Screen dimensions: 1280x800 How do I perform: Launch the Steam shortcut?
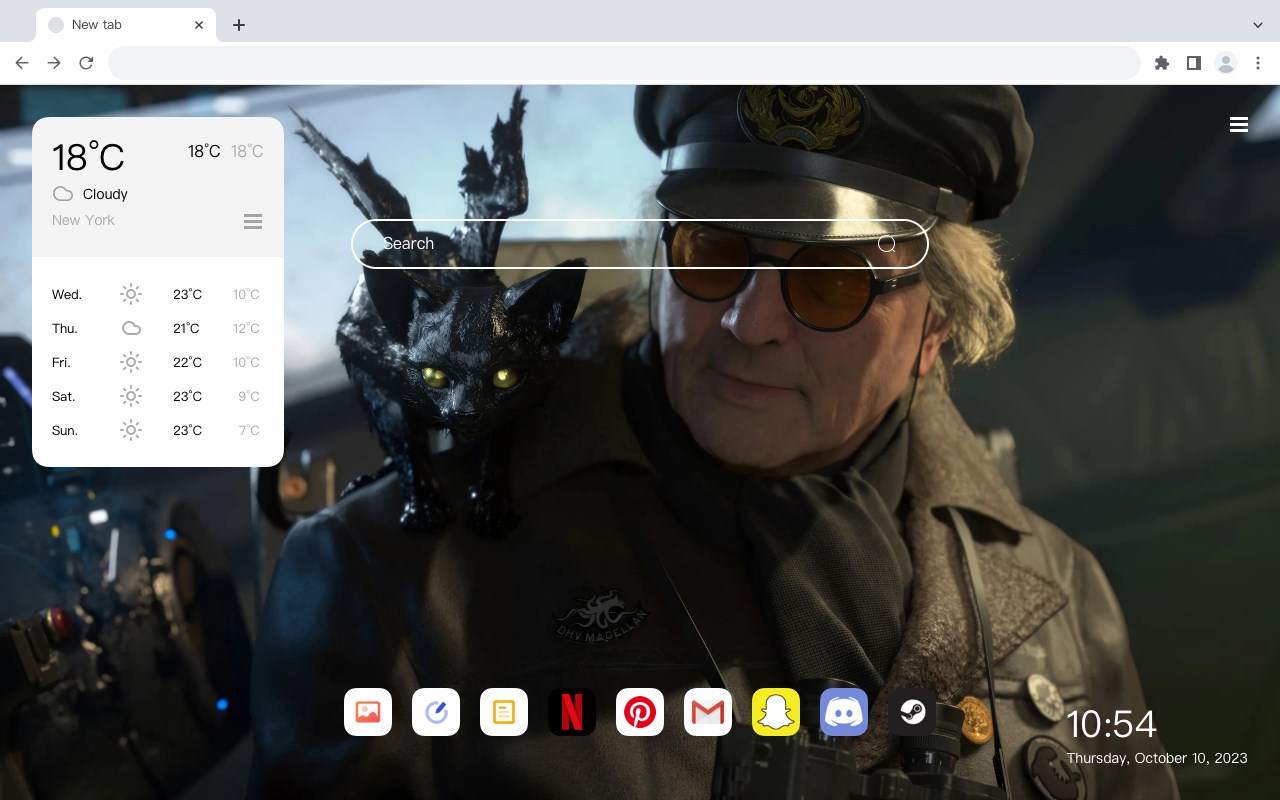(x=912, y=712)
